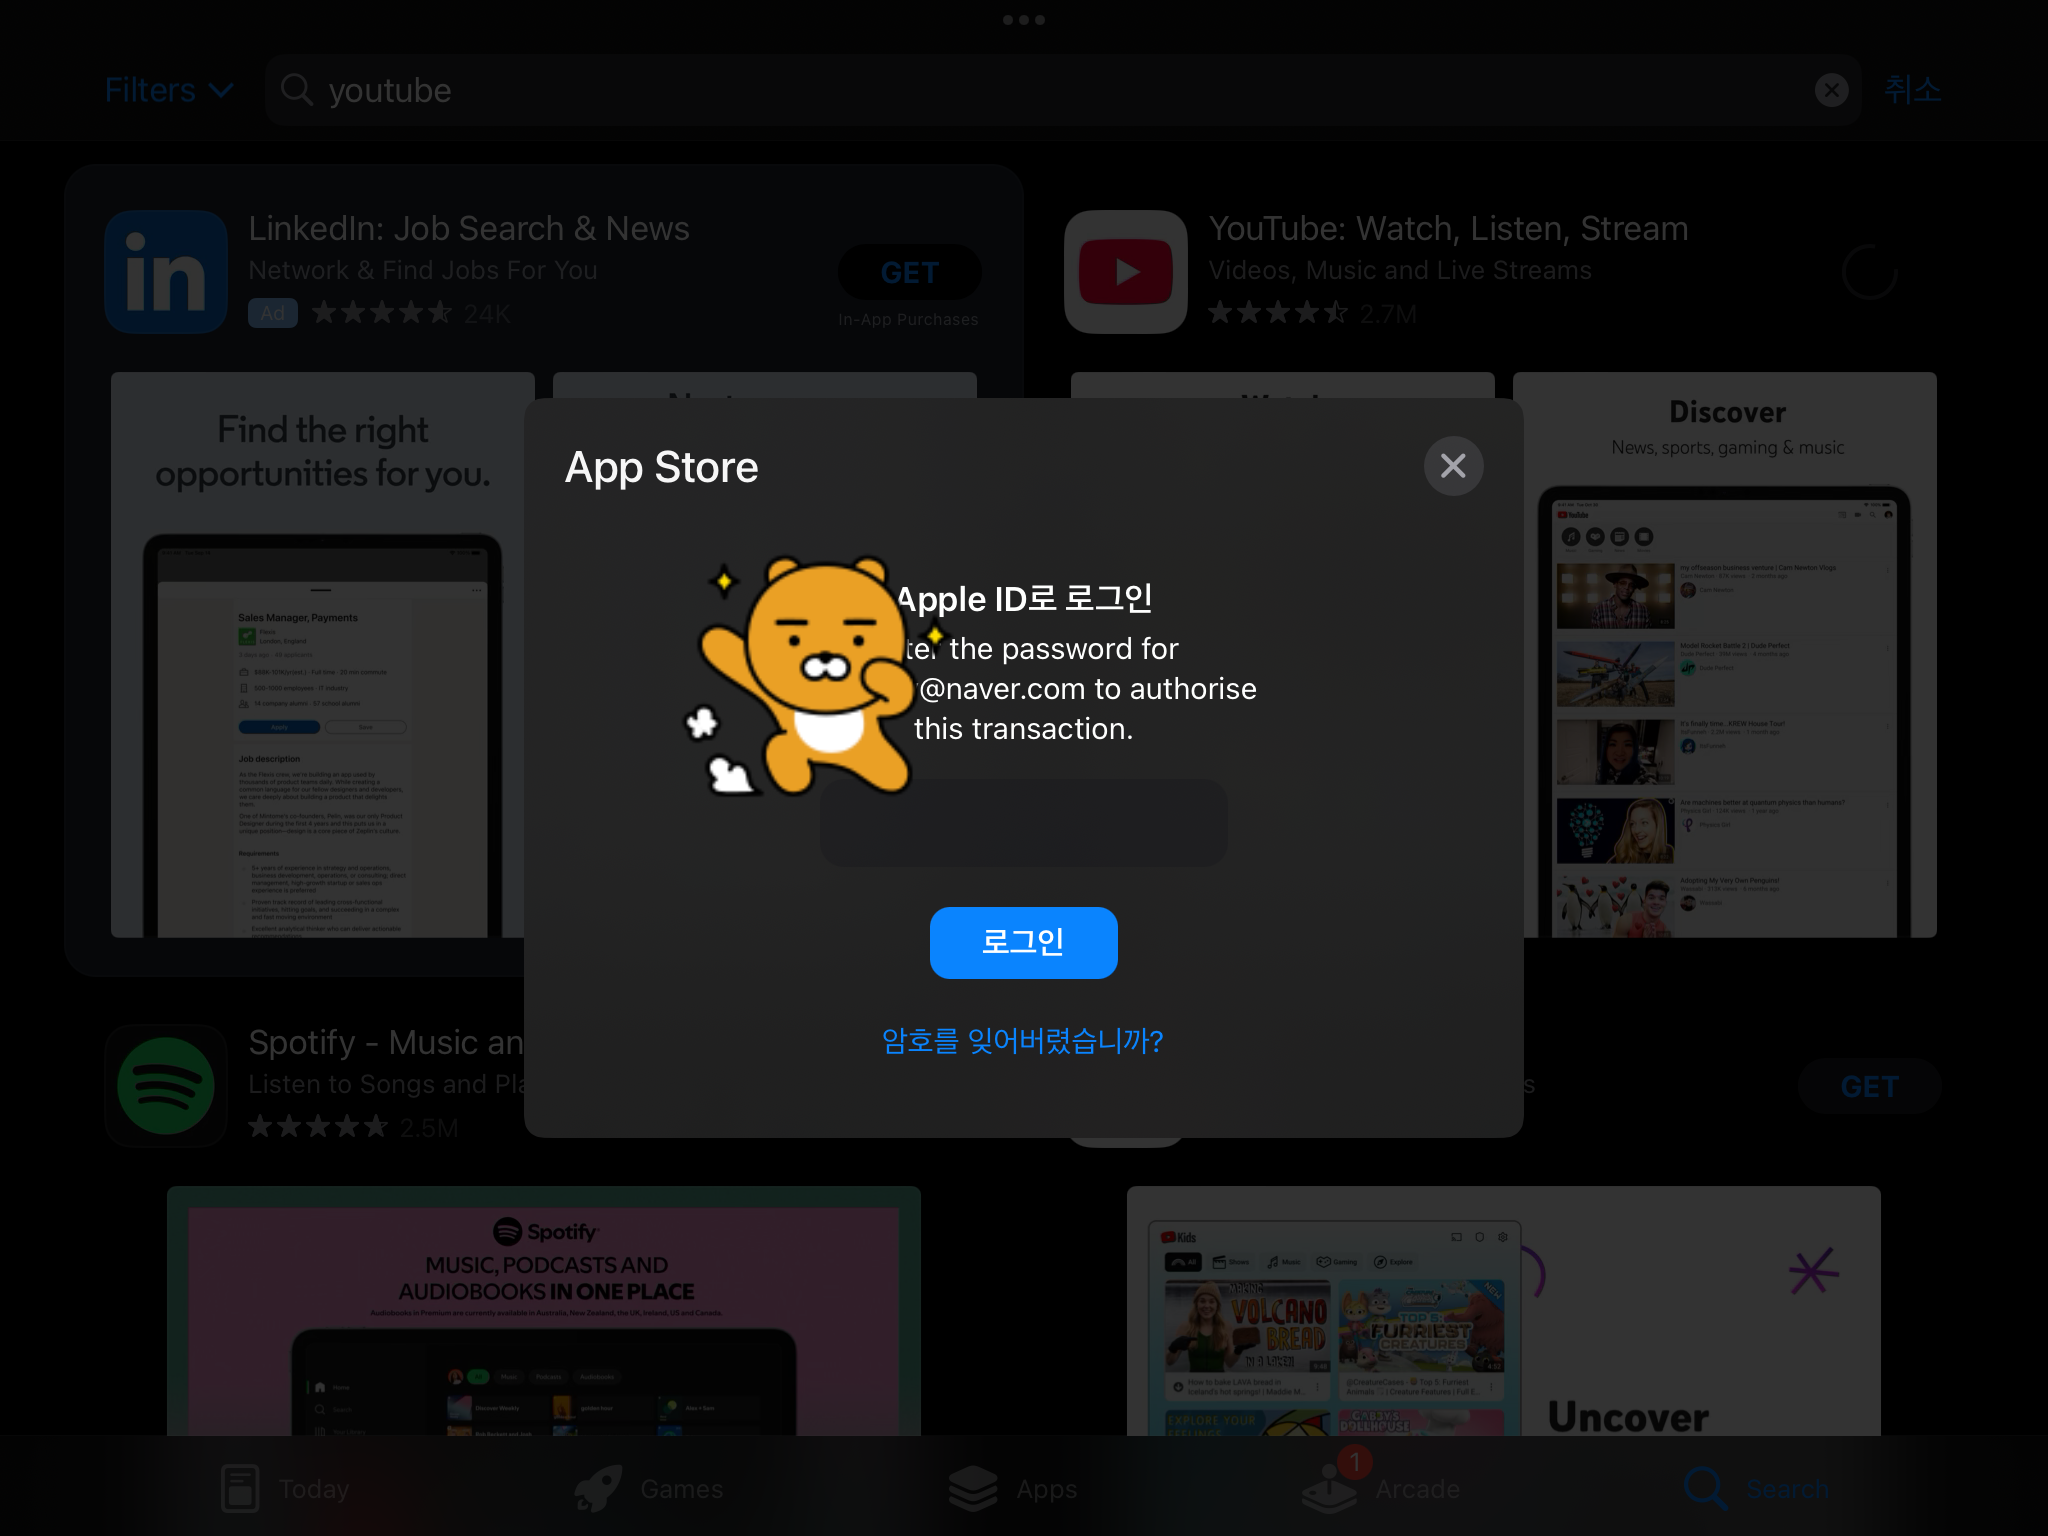Tap the magnifier icon in search field
The image size is (2048, 1536).
tap(296, 89)
